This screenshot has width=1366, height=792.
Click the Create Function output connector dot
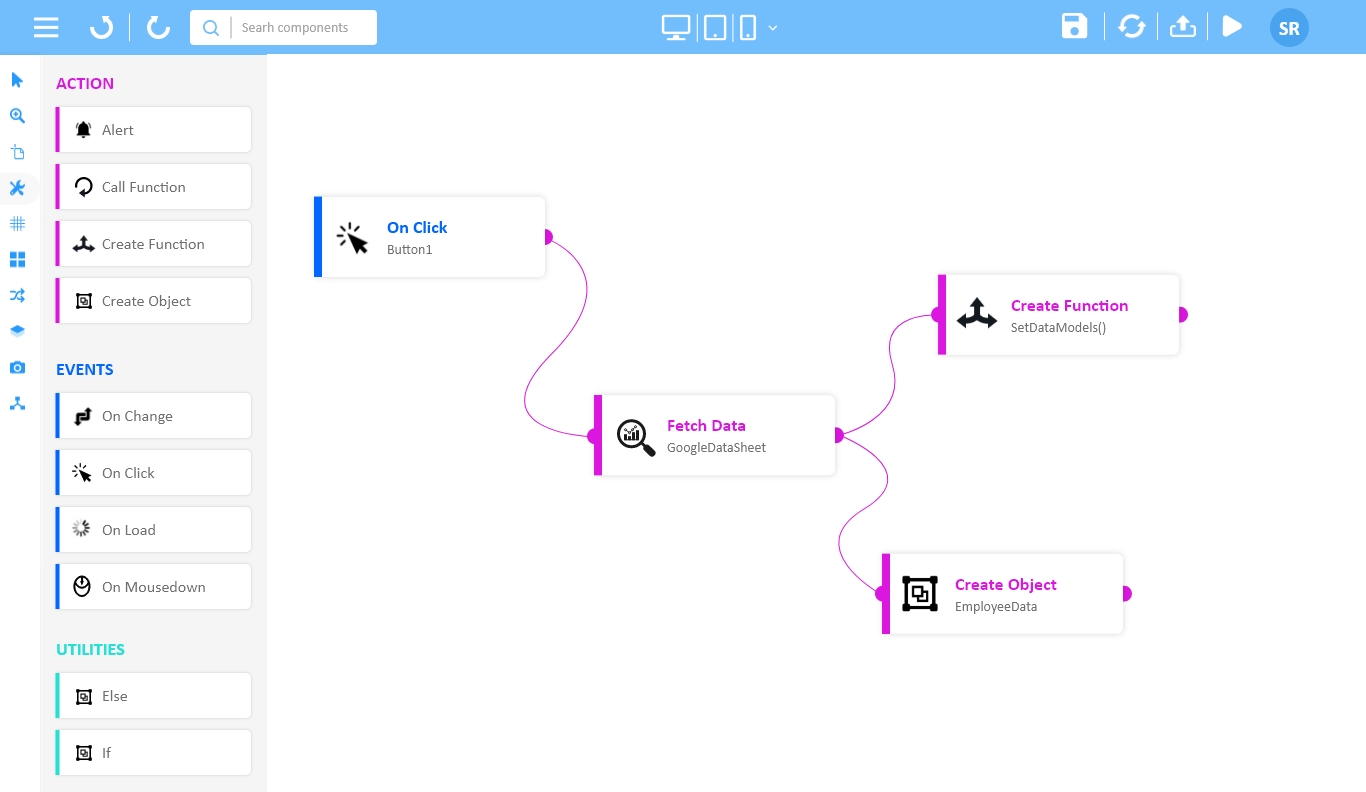1182,315
